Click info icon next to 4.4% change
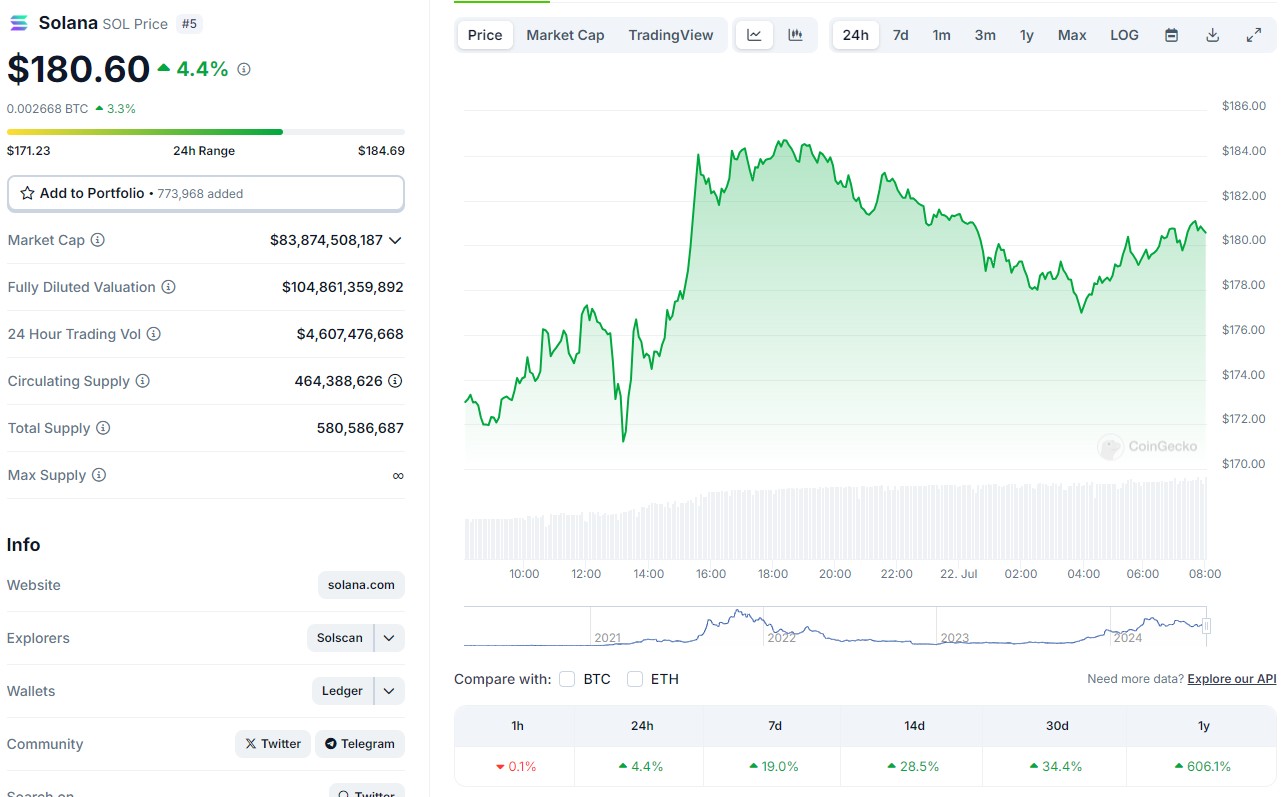 (x=244, y=69)
